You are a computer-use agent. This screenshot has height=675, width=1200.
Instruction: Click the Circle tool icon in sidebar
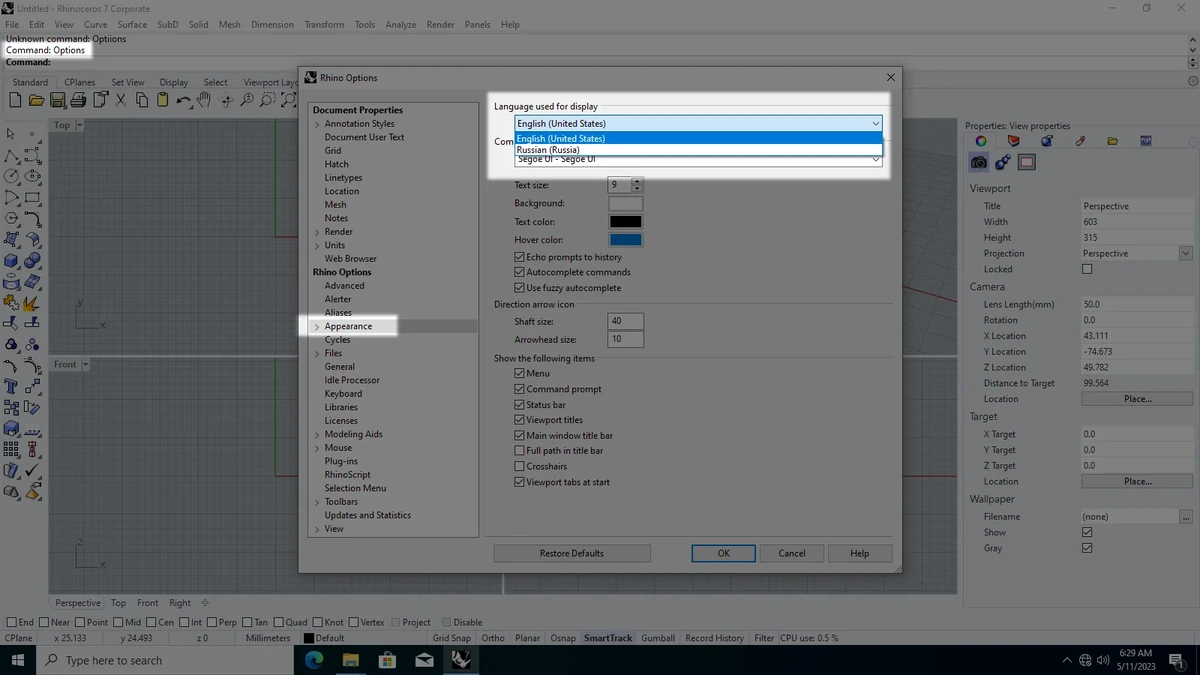[x=12, y=177]
